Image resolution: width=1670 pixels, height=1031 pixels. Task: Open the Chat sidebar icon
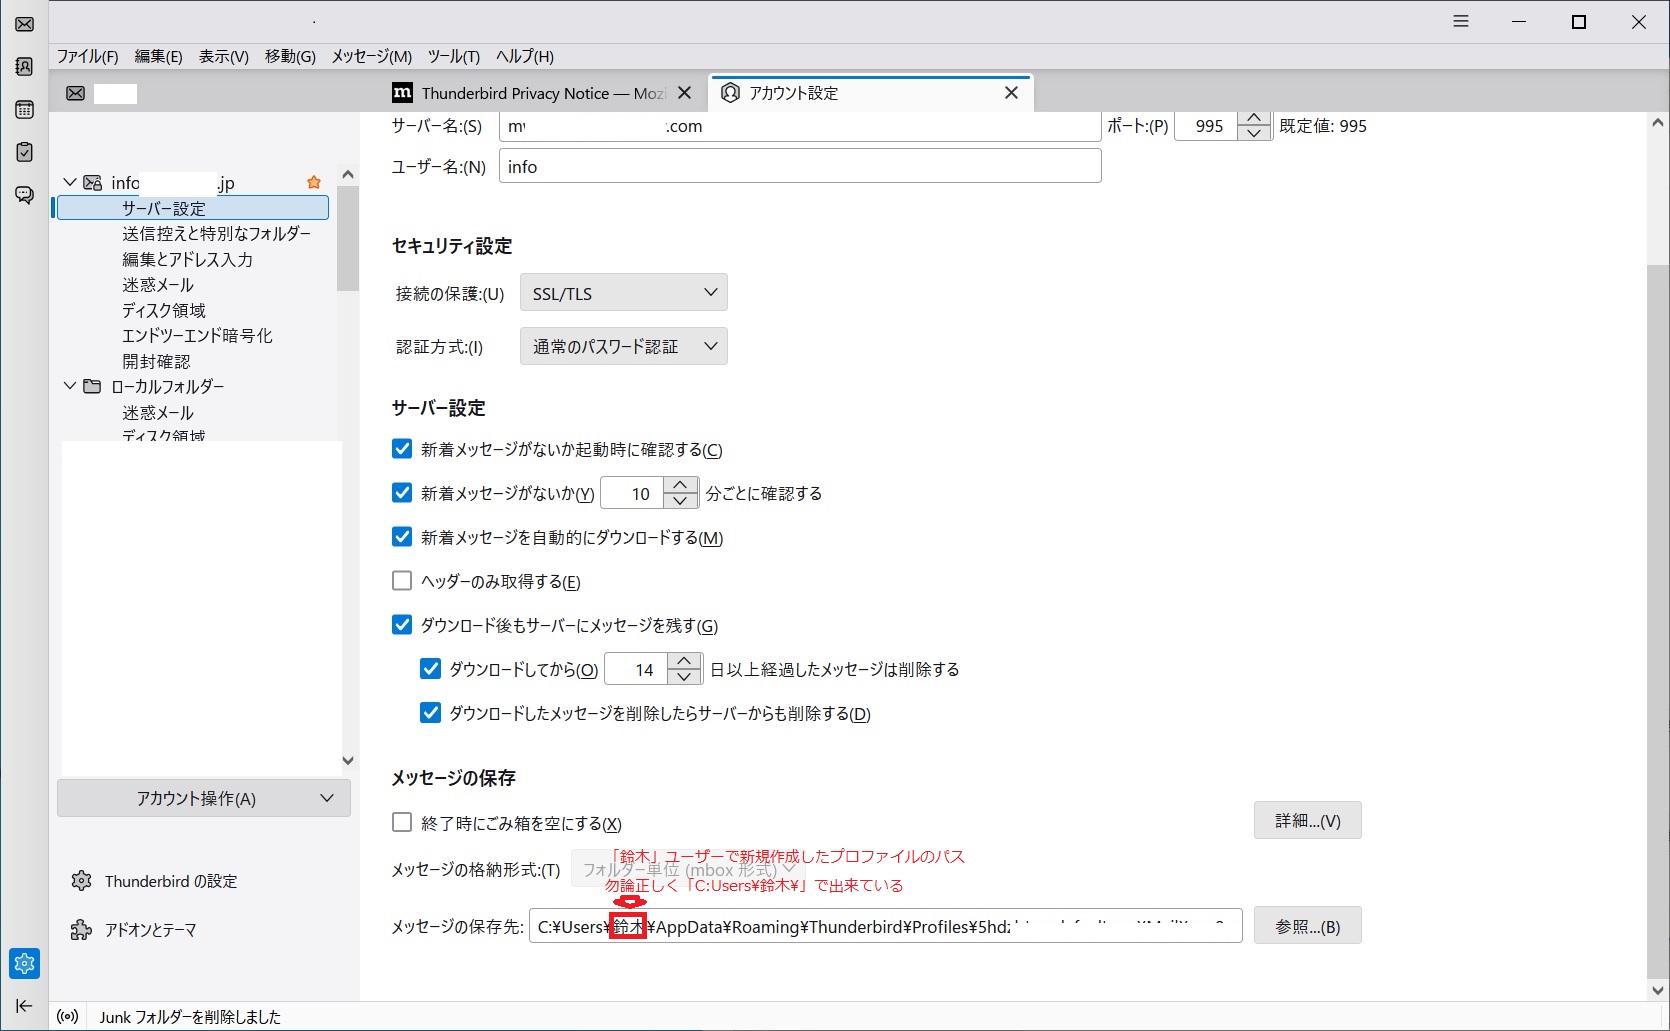pyautogui.click(x=25, y=194)
